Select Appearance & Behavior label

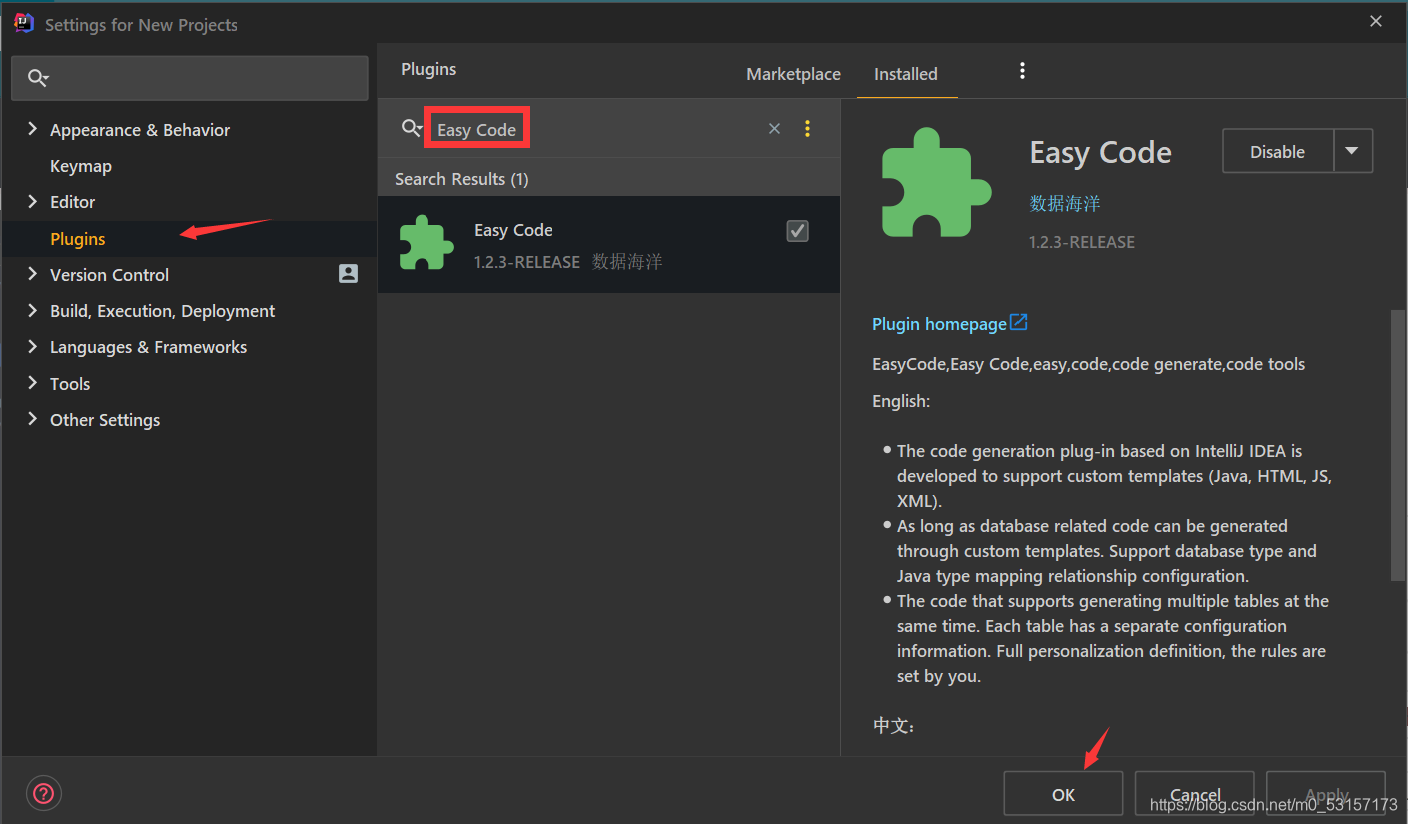pos(140,130)
